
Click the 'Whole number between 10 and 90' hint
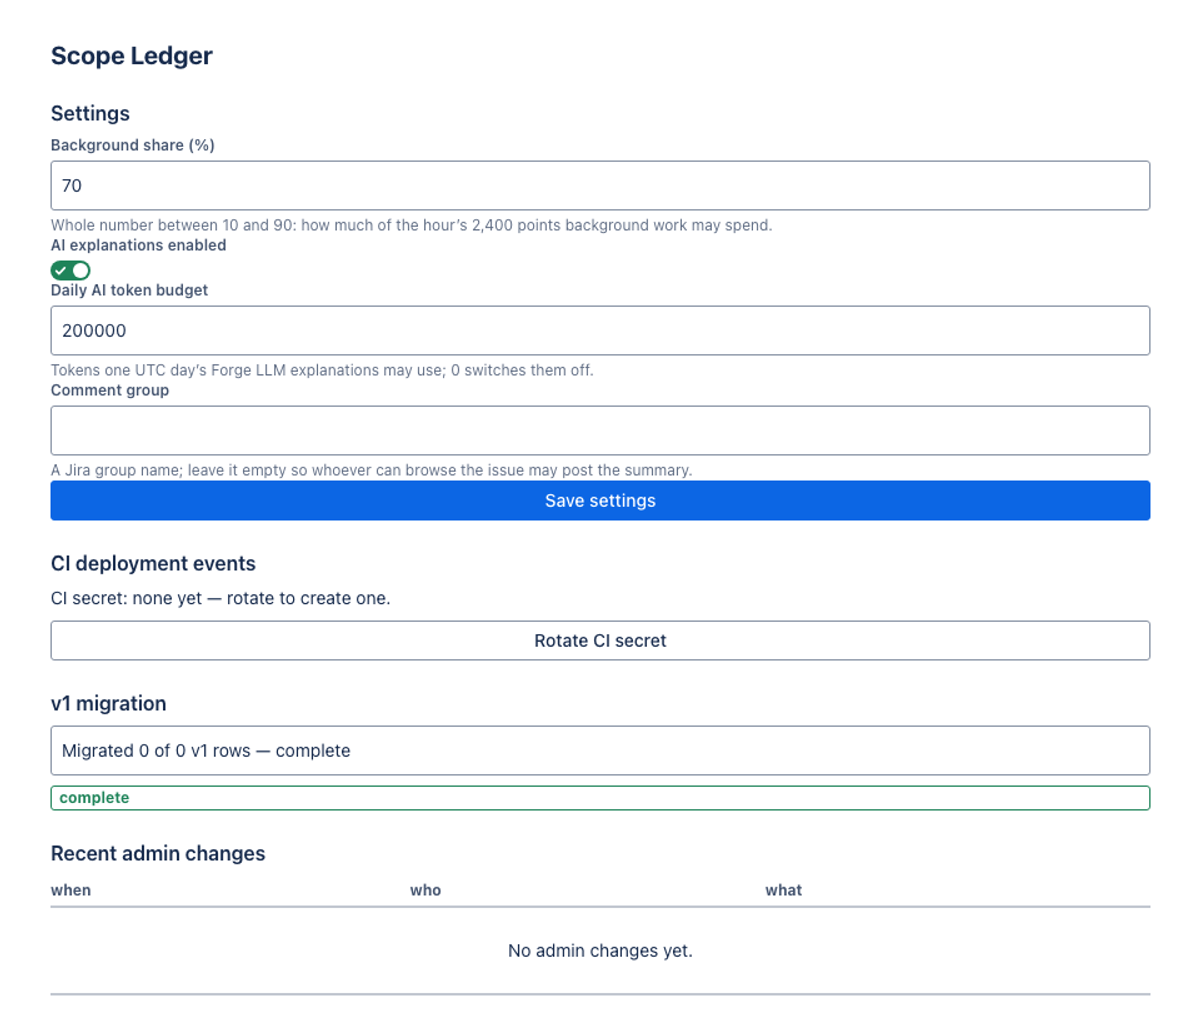coord(411,225)
